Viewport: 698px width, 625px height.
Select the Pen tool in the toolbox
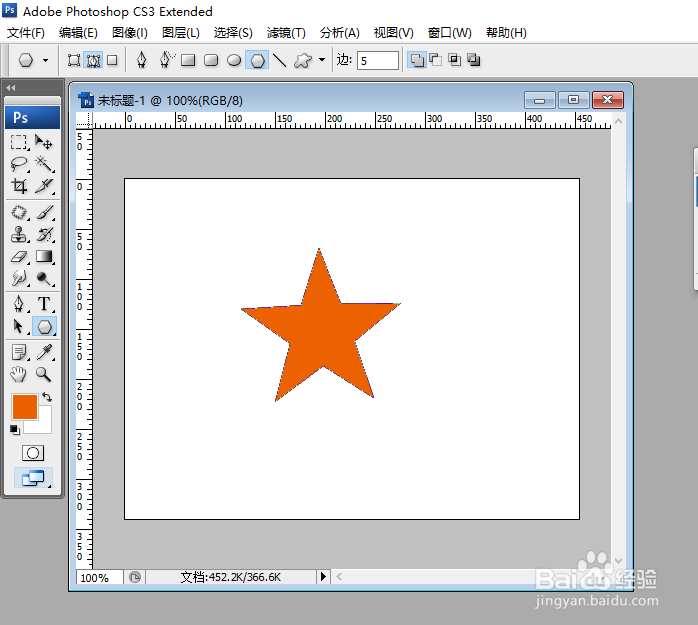click(x=19, y=304)
